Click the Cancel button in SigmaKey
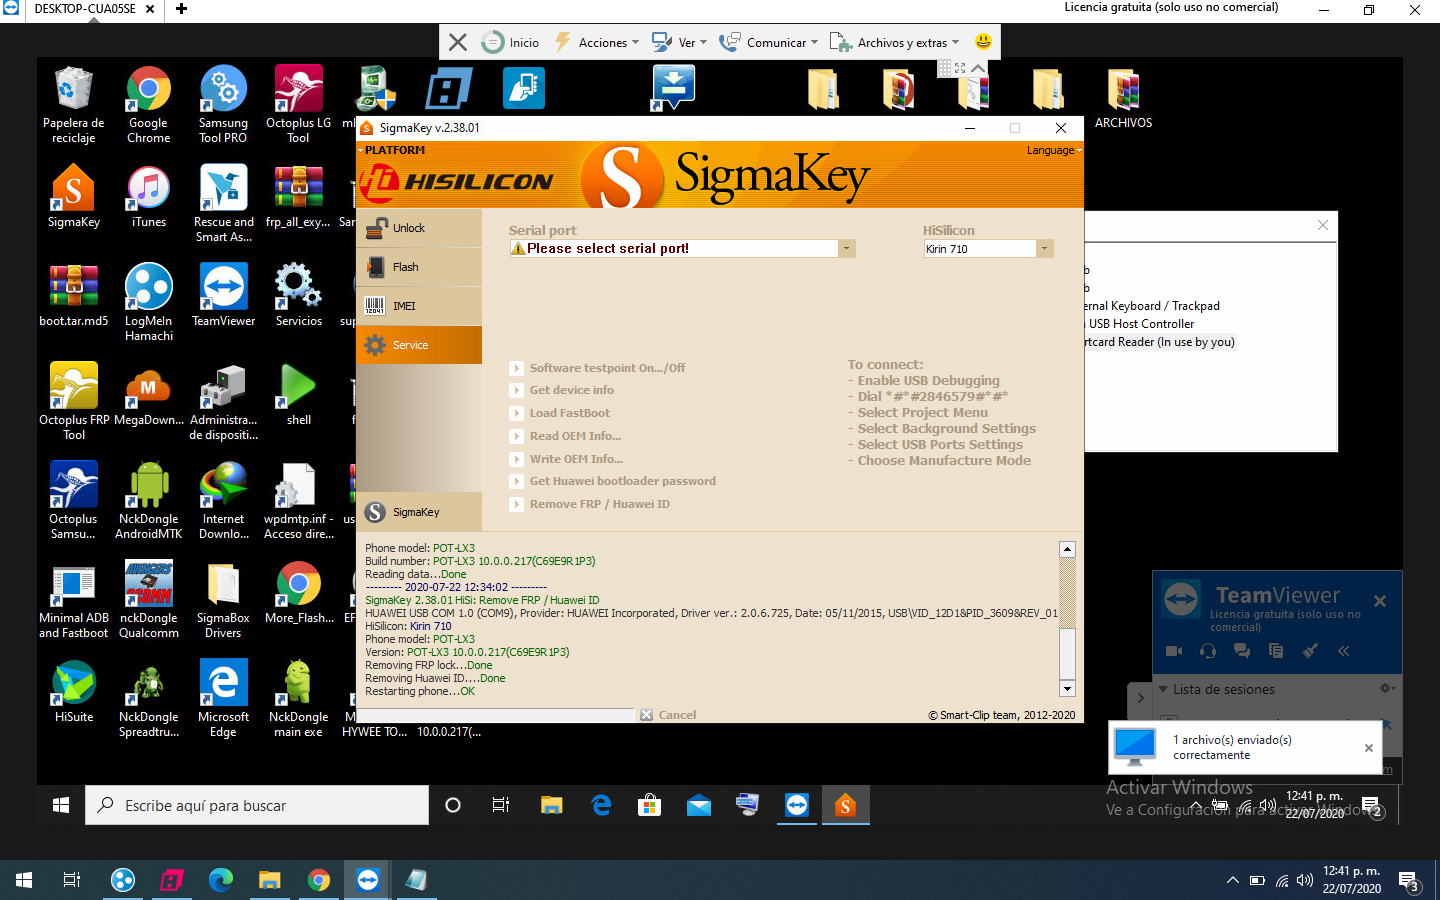The width and height of the screenshot is (1440, 900). click(668, 715)
